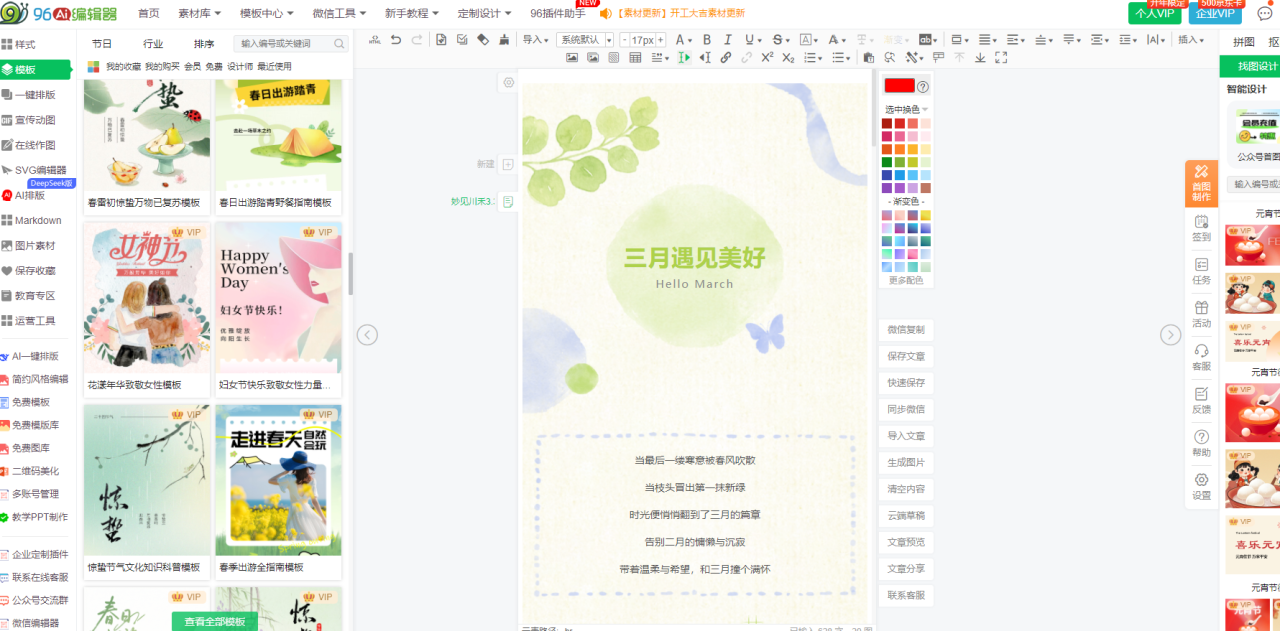Apply italic formatting from toolbar
1280x631 pixels.
(x=728, y=40)
